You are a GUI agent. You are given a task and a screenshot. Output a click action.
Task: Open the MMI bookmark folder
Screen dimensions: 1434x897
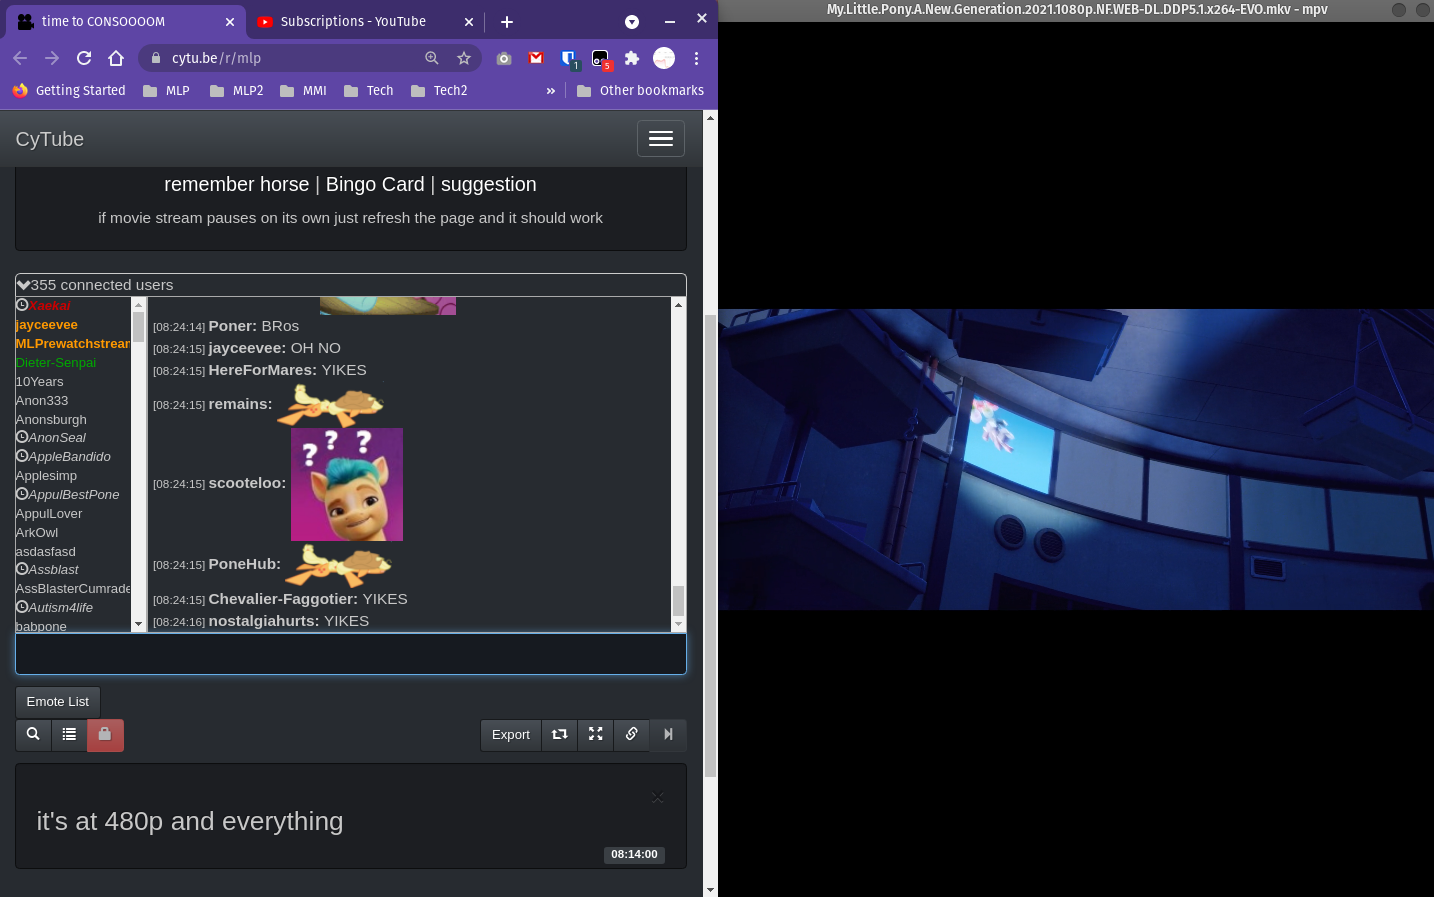tap(303, 90)
